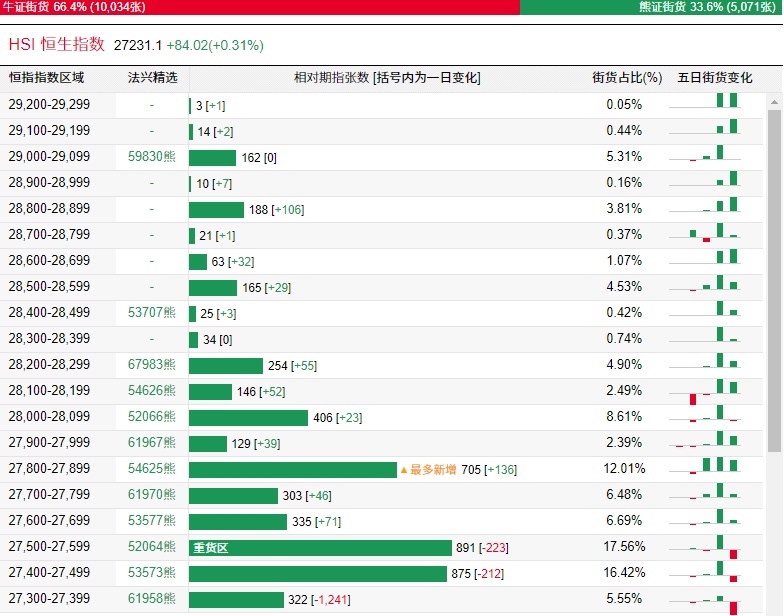Select the 28,900-28,999 index range

[x=49, y=182]
